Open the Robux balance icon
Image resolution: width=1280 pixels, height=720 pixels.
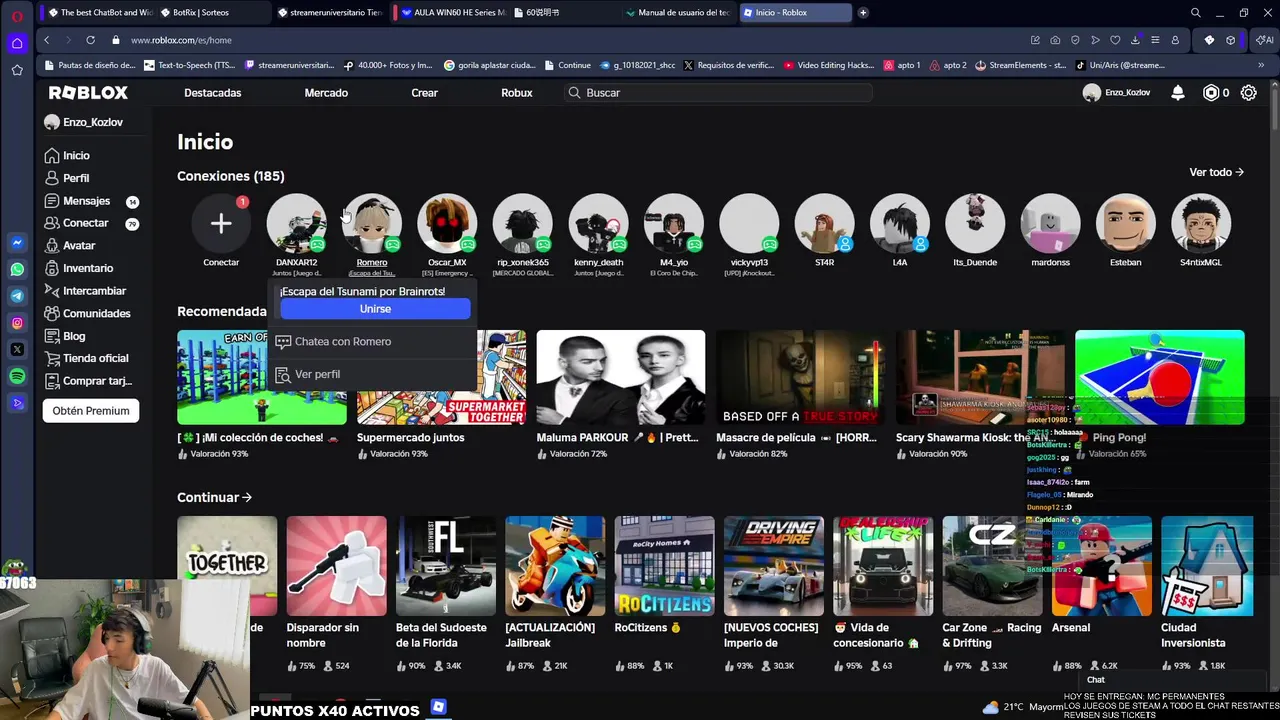(1211, 92)
